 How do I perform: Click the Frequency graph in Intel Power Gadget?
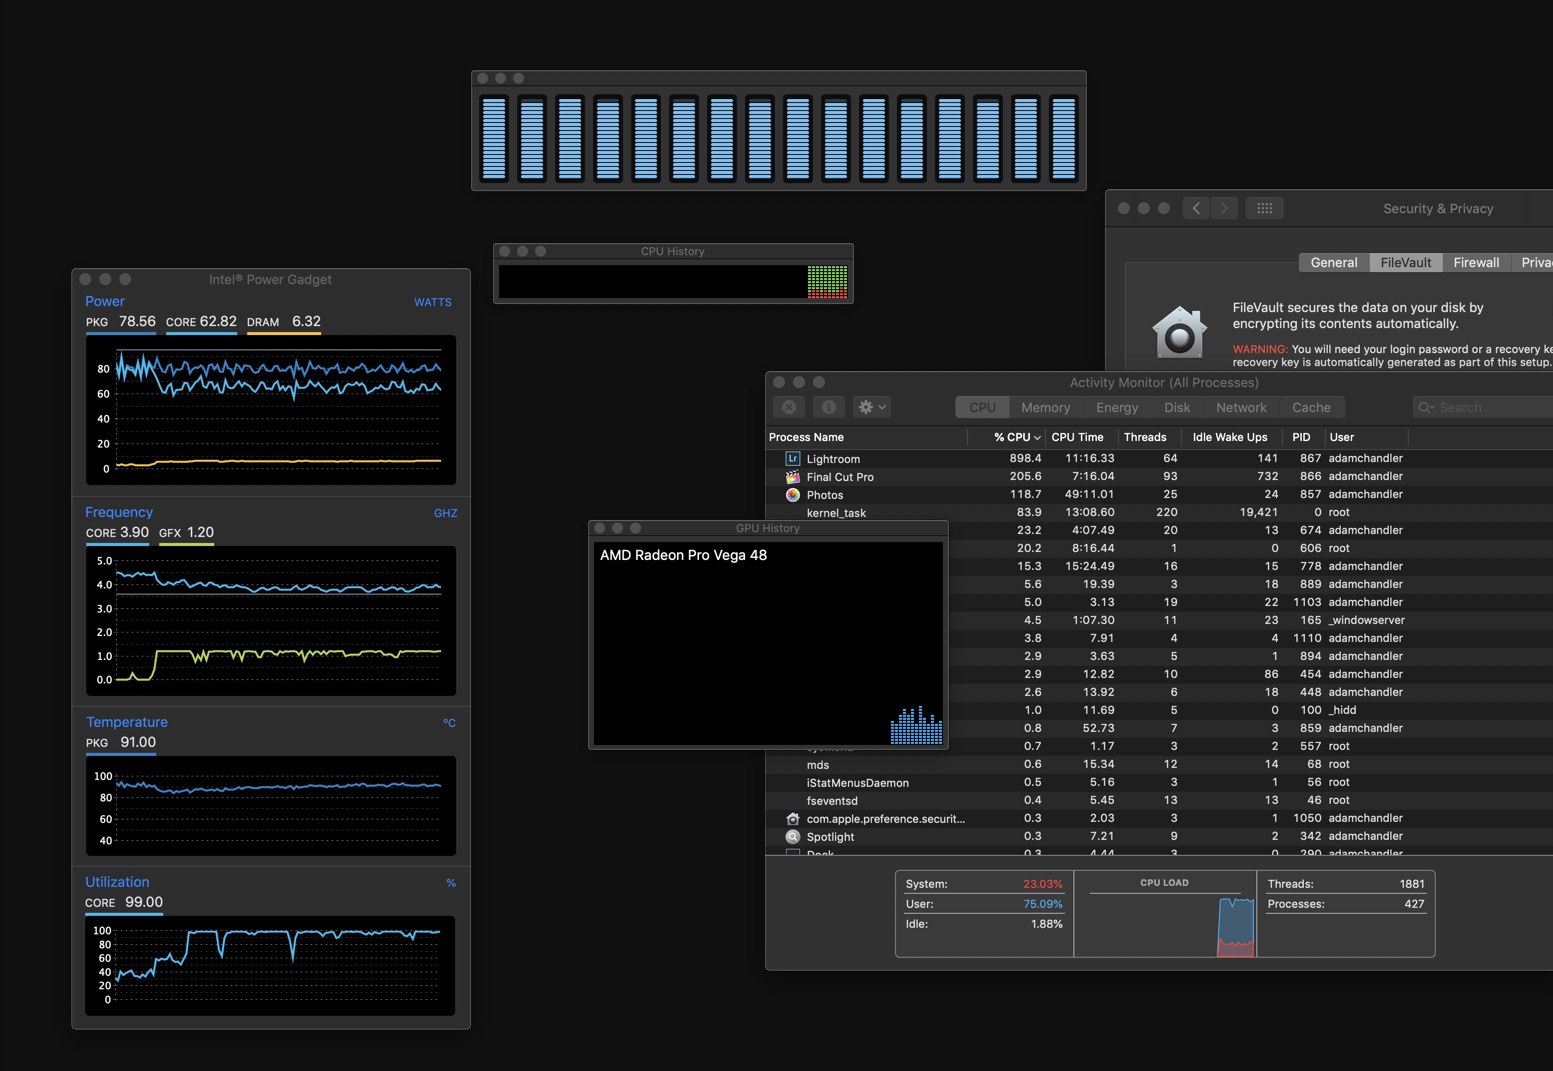point(270,620)
